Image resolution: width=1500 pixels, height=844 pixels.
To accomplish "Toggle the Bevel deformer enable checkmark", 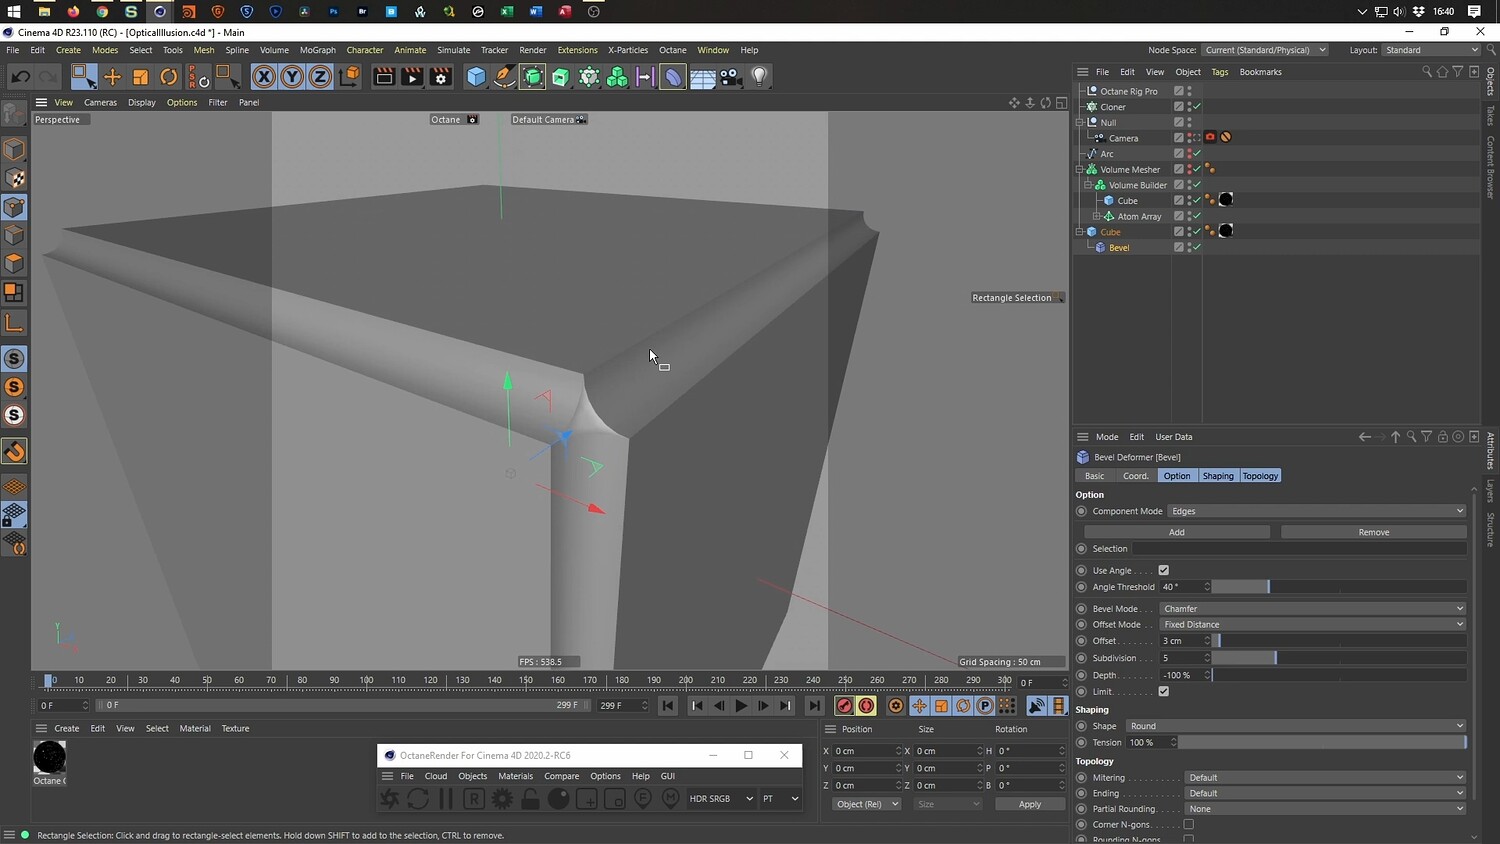I will (1196, 248).
